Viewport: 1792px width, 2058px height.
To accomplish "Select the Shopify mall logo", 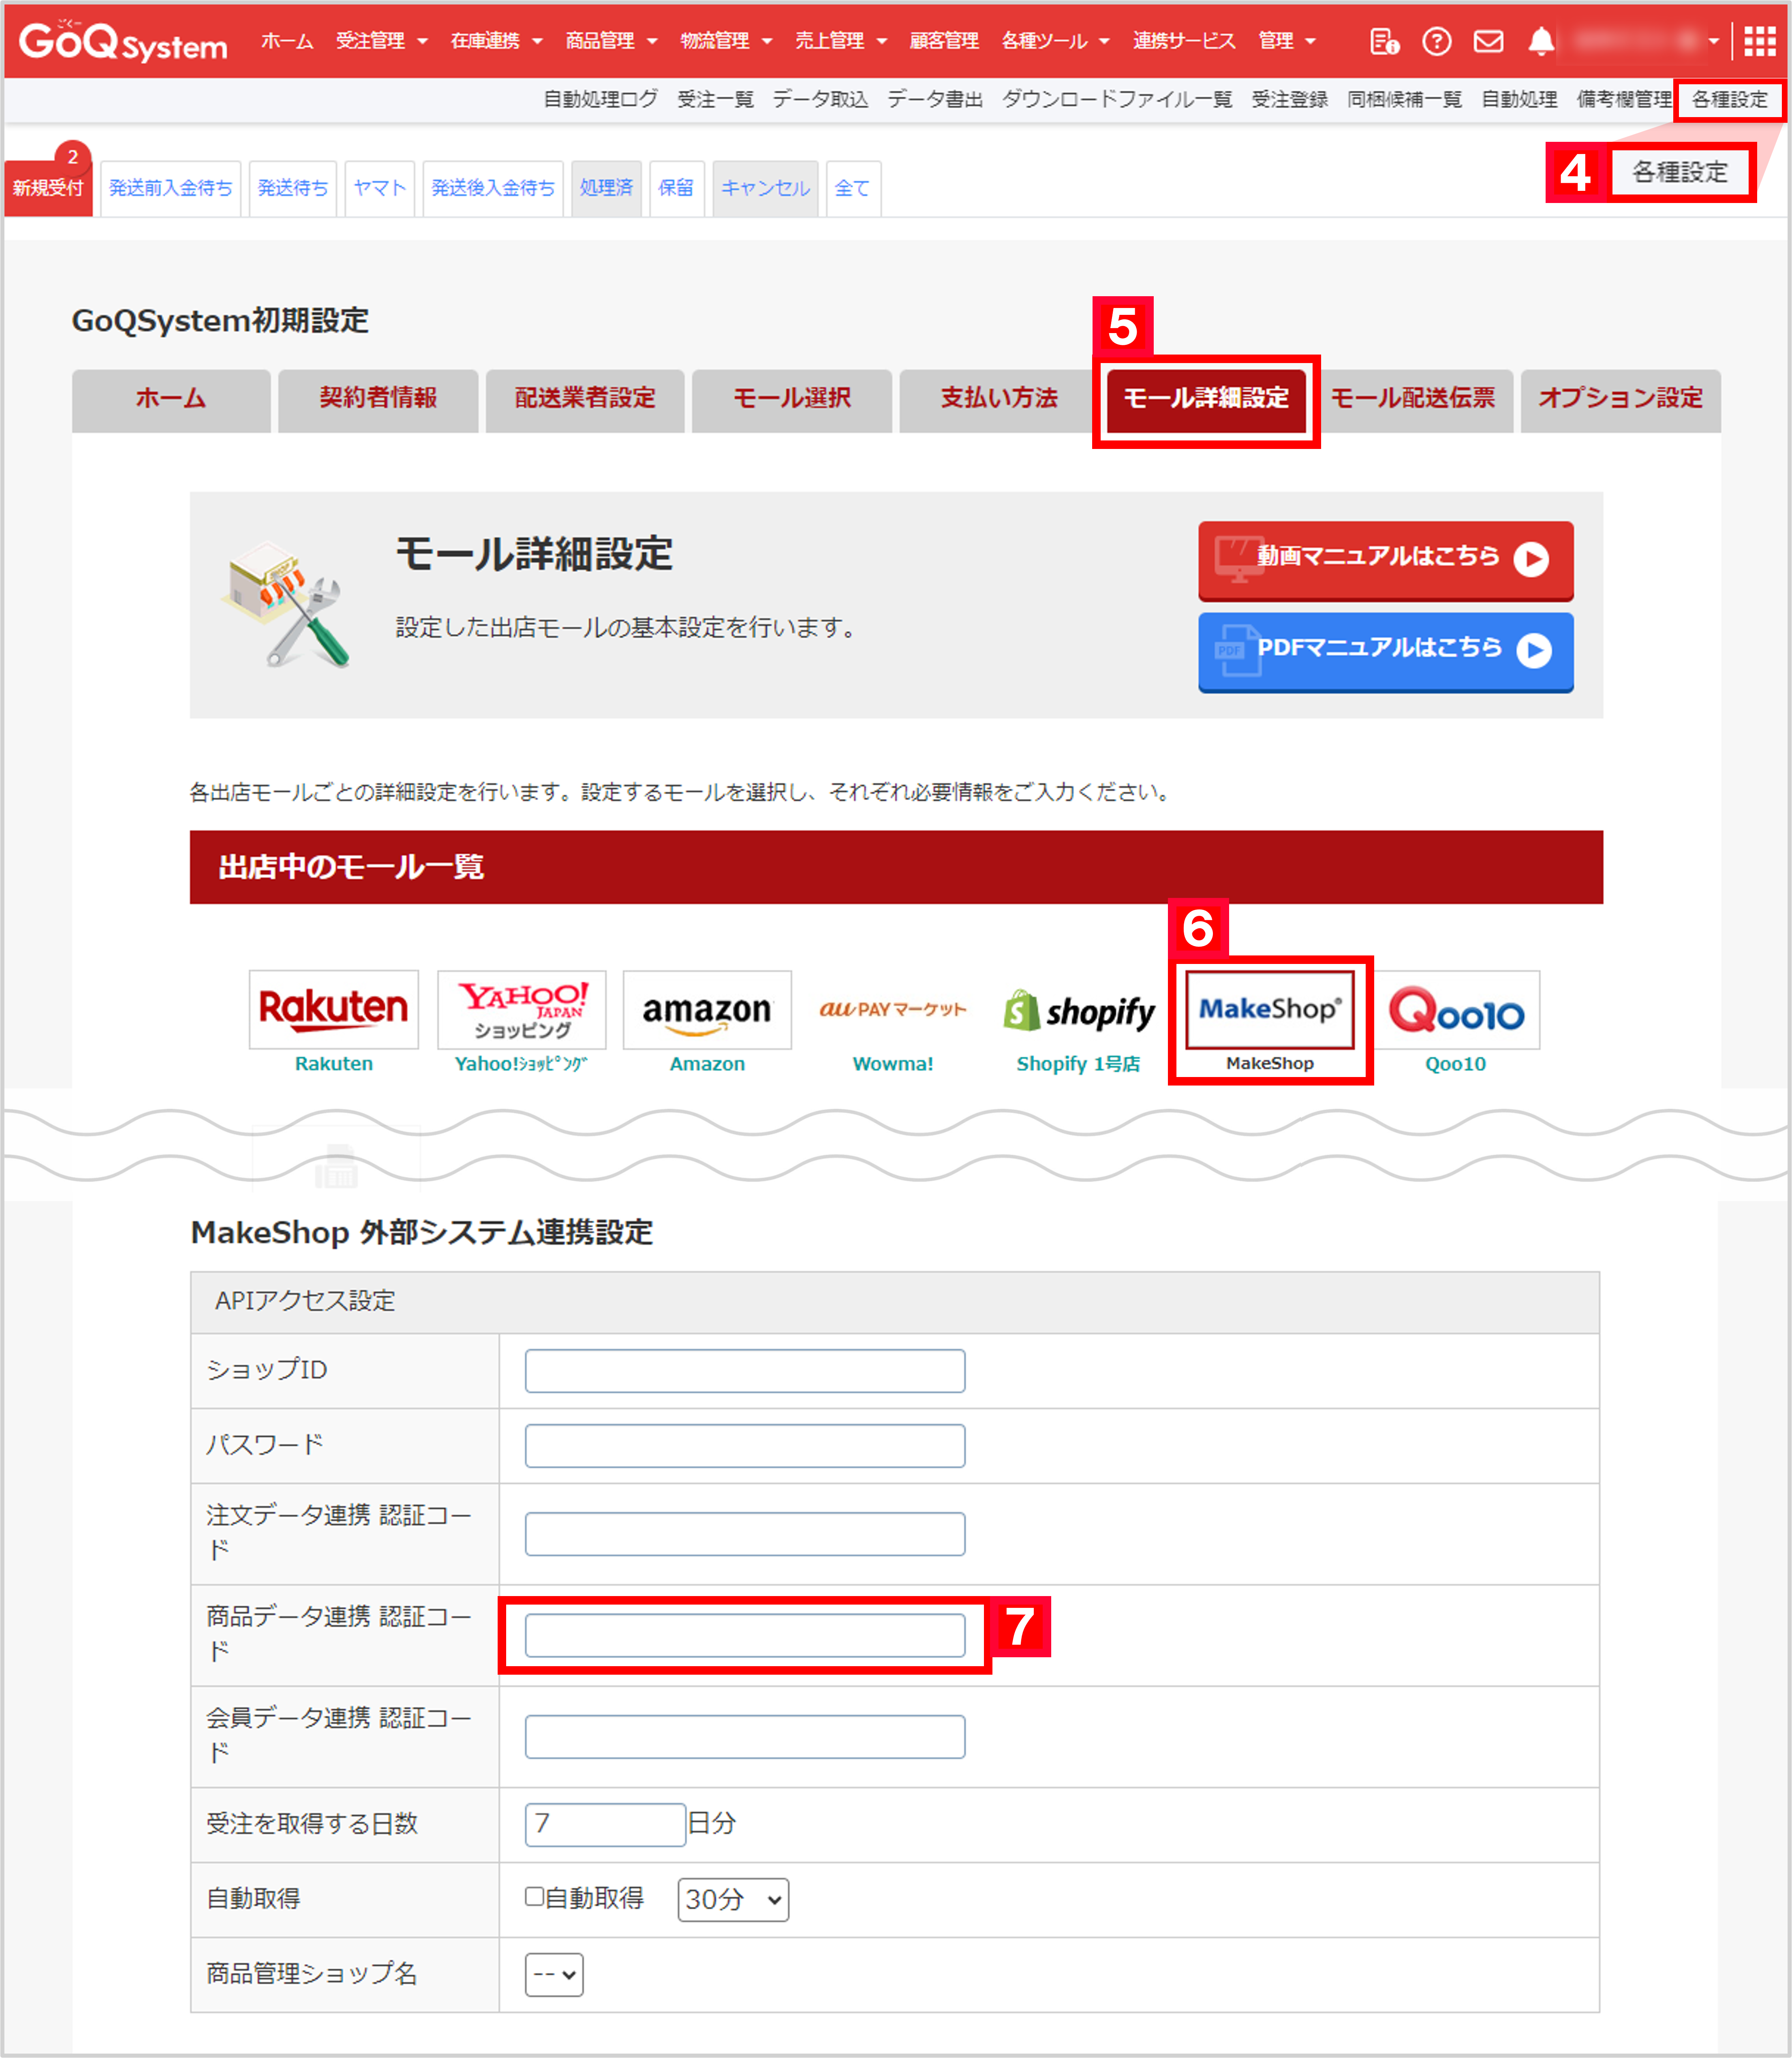I will click(1079, 1011).
